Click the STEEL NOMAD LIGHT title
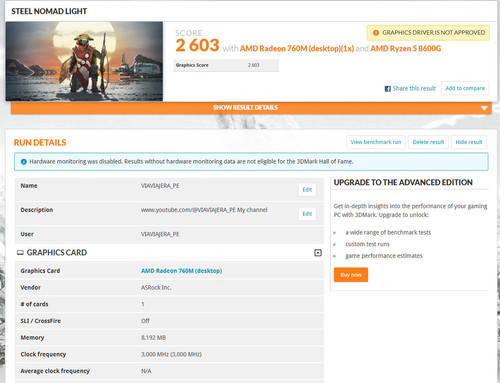The width and height of the screenshot is (500, 383). [x=49, y=11]
